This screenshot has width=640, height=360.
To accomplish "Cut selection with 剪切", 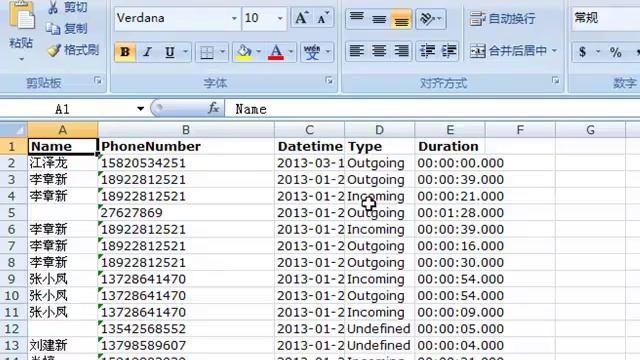I will (68, 7).
